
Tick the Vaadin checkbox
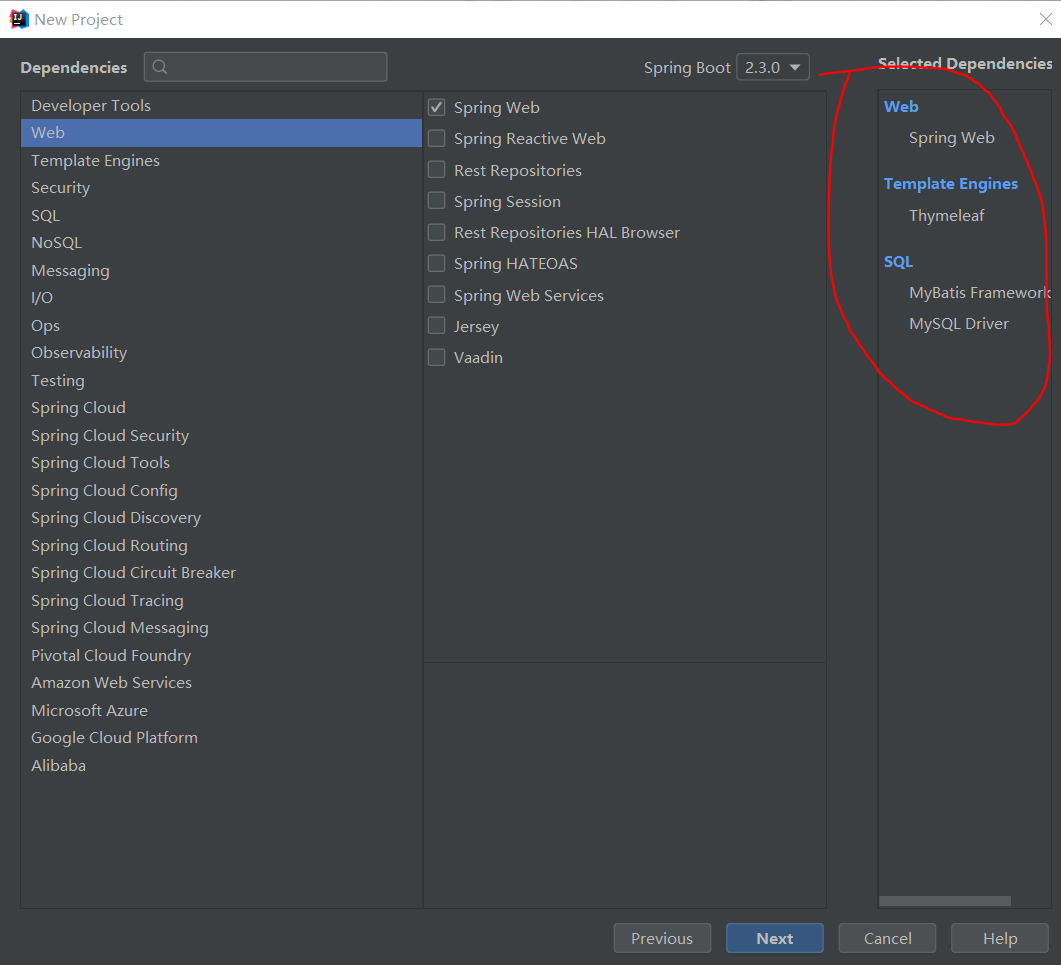coord(437,357)
